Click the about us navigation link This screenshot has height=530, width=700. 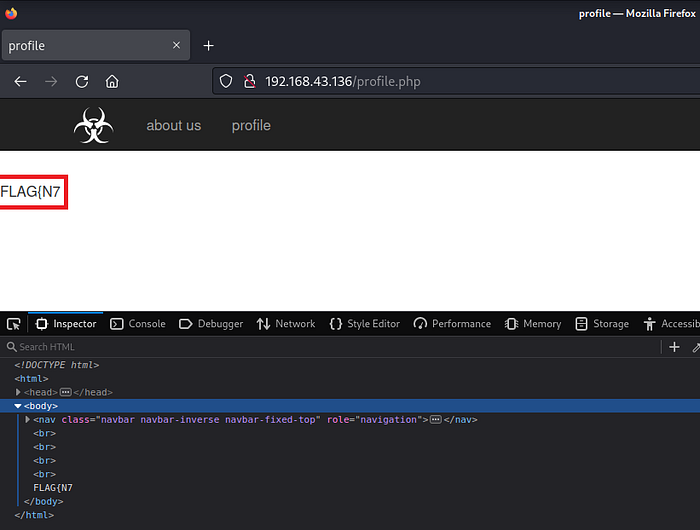click(173, 125)
